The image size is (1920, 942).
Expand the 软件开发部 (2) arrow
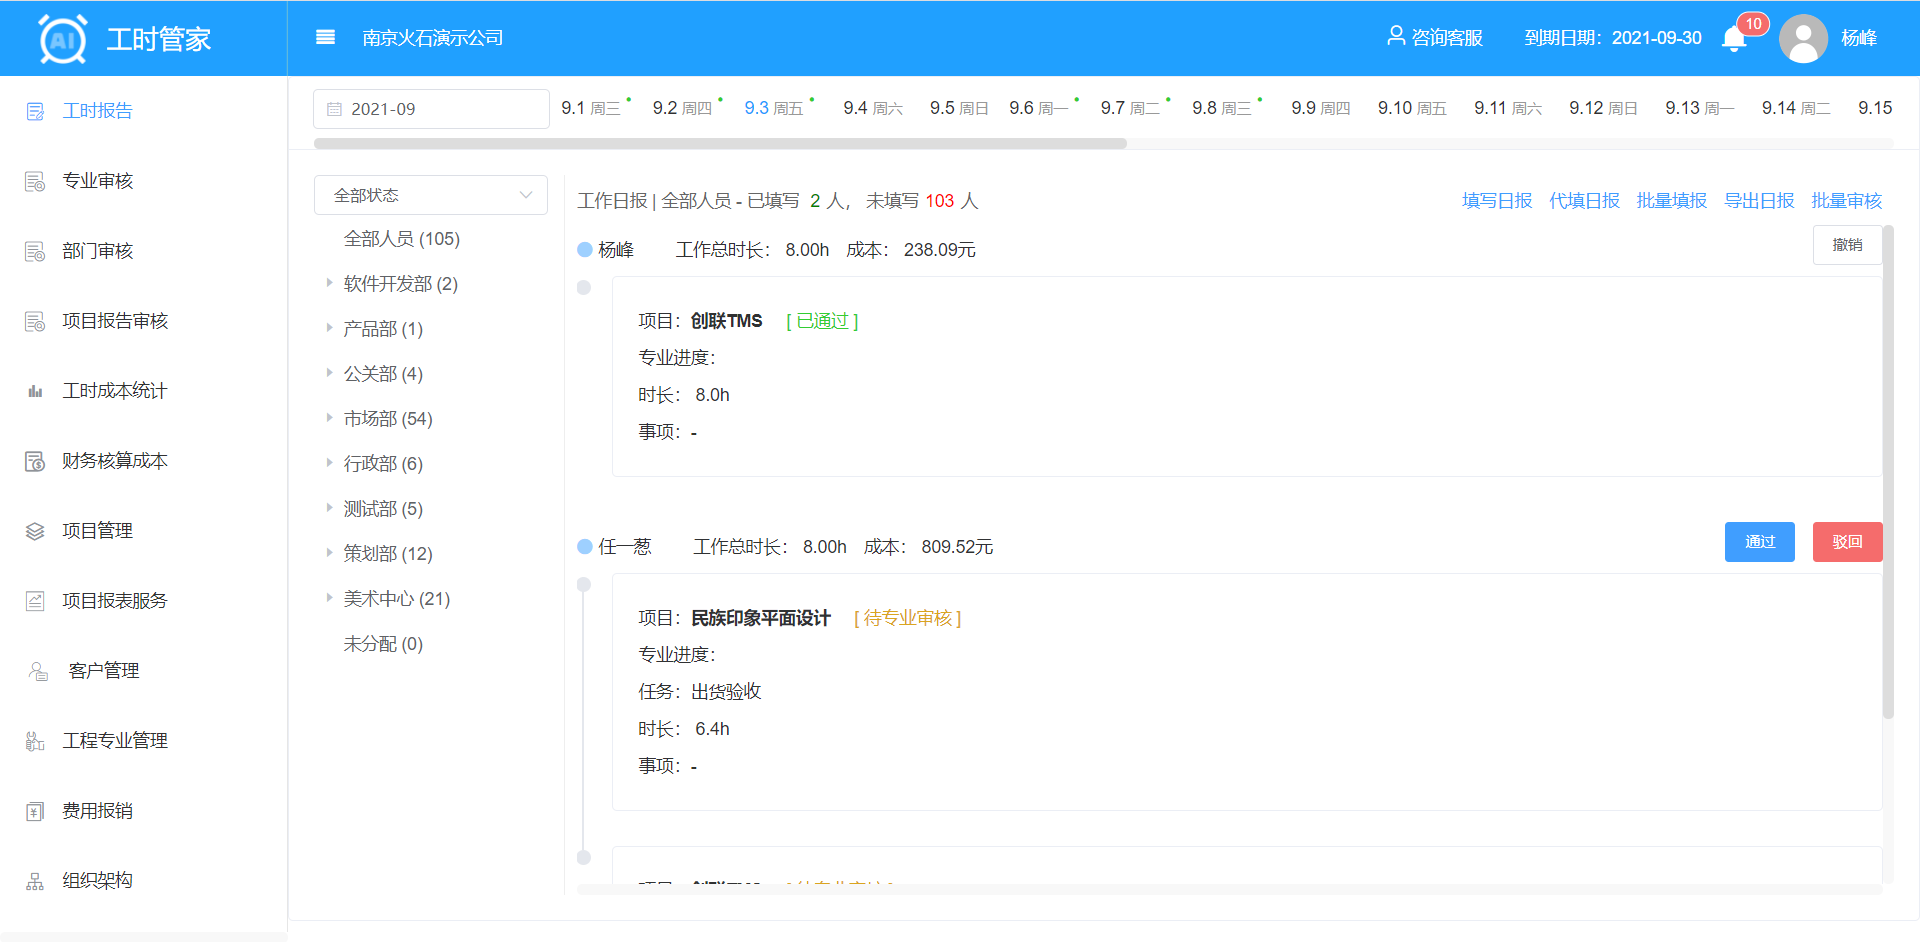(329, 283)
